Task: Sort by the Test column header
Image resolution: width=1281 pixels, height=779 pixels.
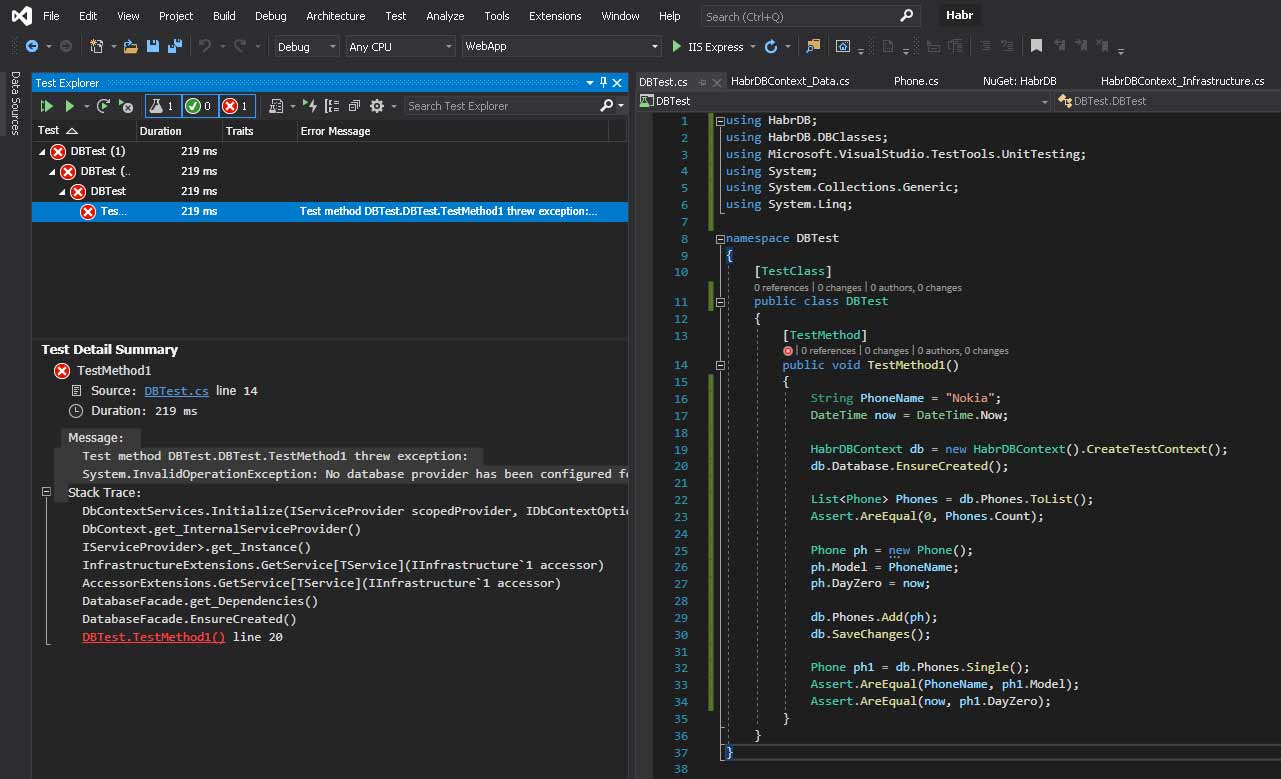Action: (x=58, y=131)
